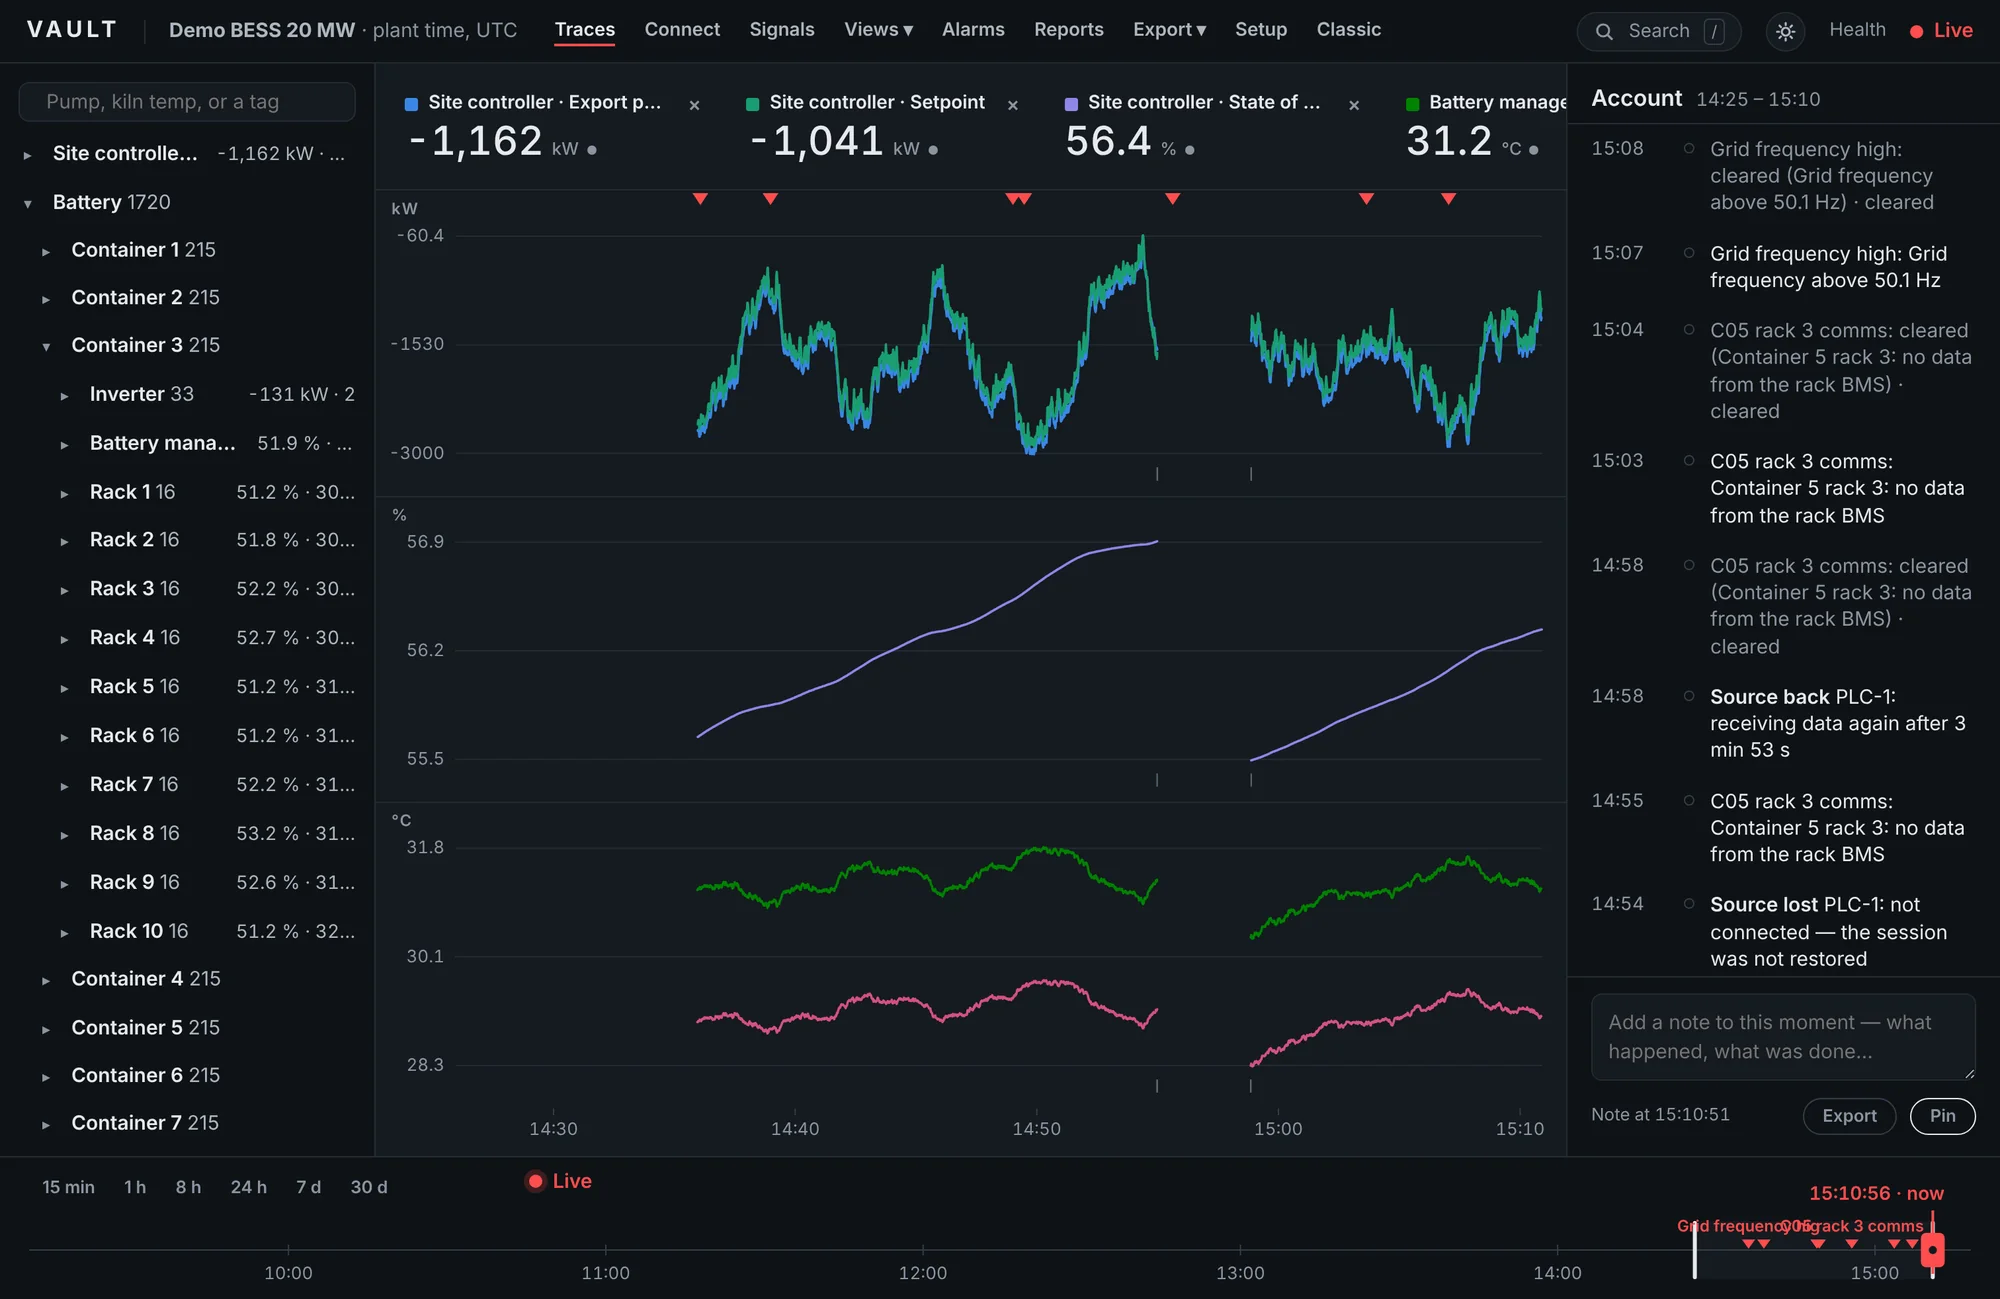Open the Views dropdown menu
This screenshot has height=1299, width=2000.
point(878,30)
